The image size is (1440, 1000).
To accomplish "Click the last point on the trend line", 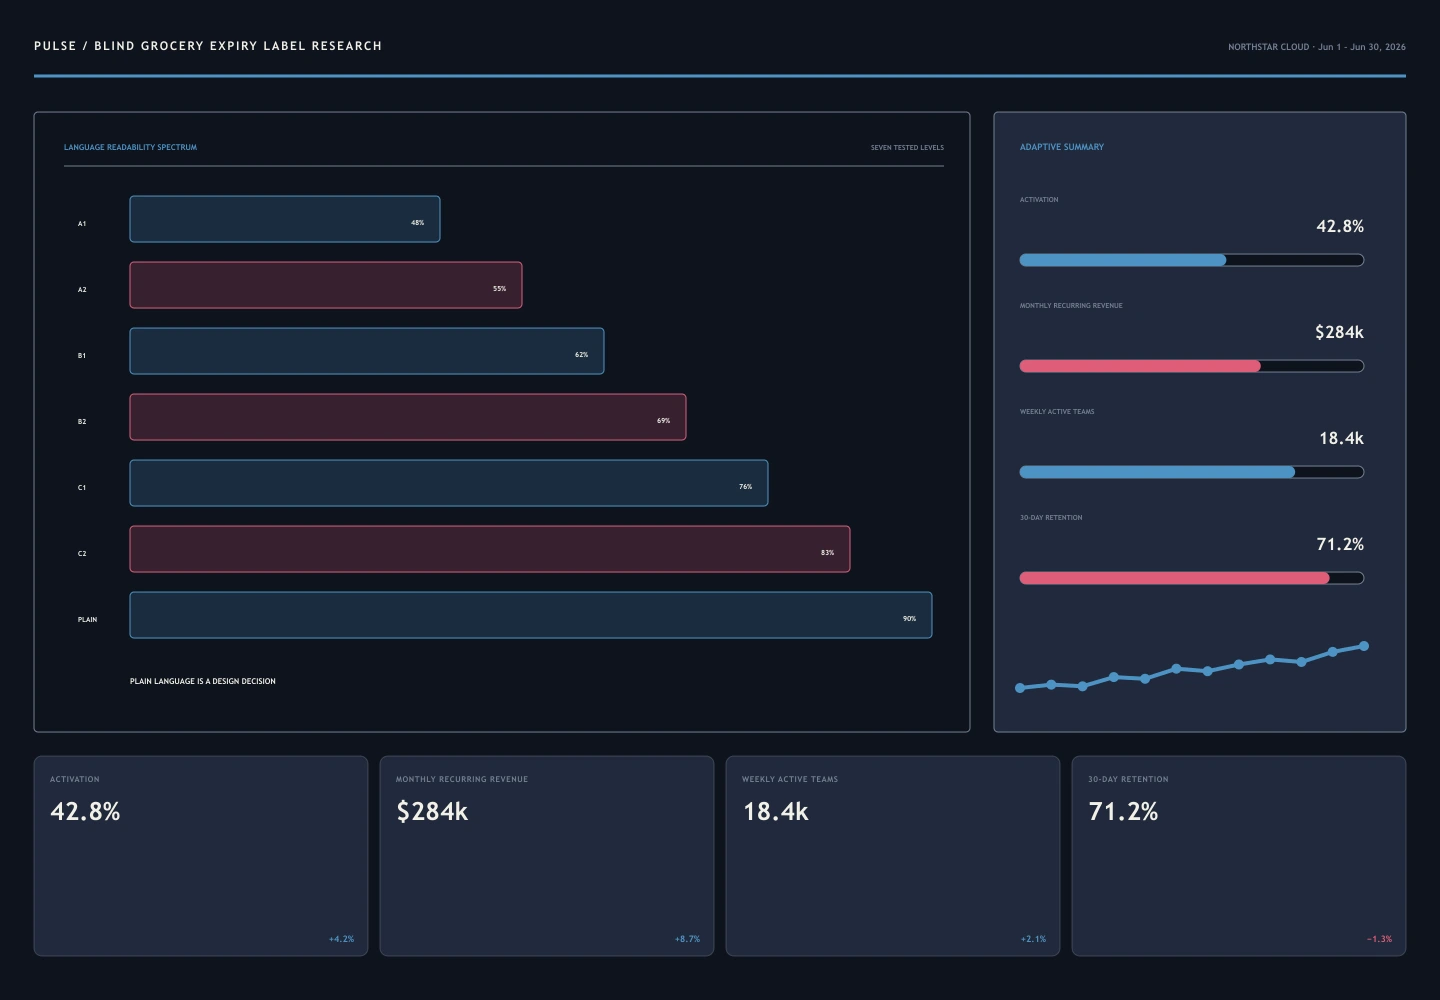I will [x=1364, y=646].
